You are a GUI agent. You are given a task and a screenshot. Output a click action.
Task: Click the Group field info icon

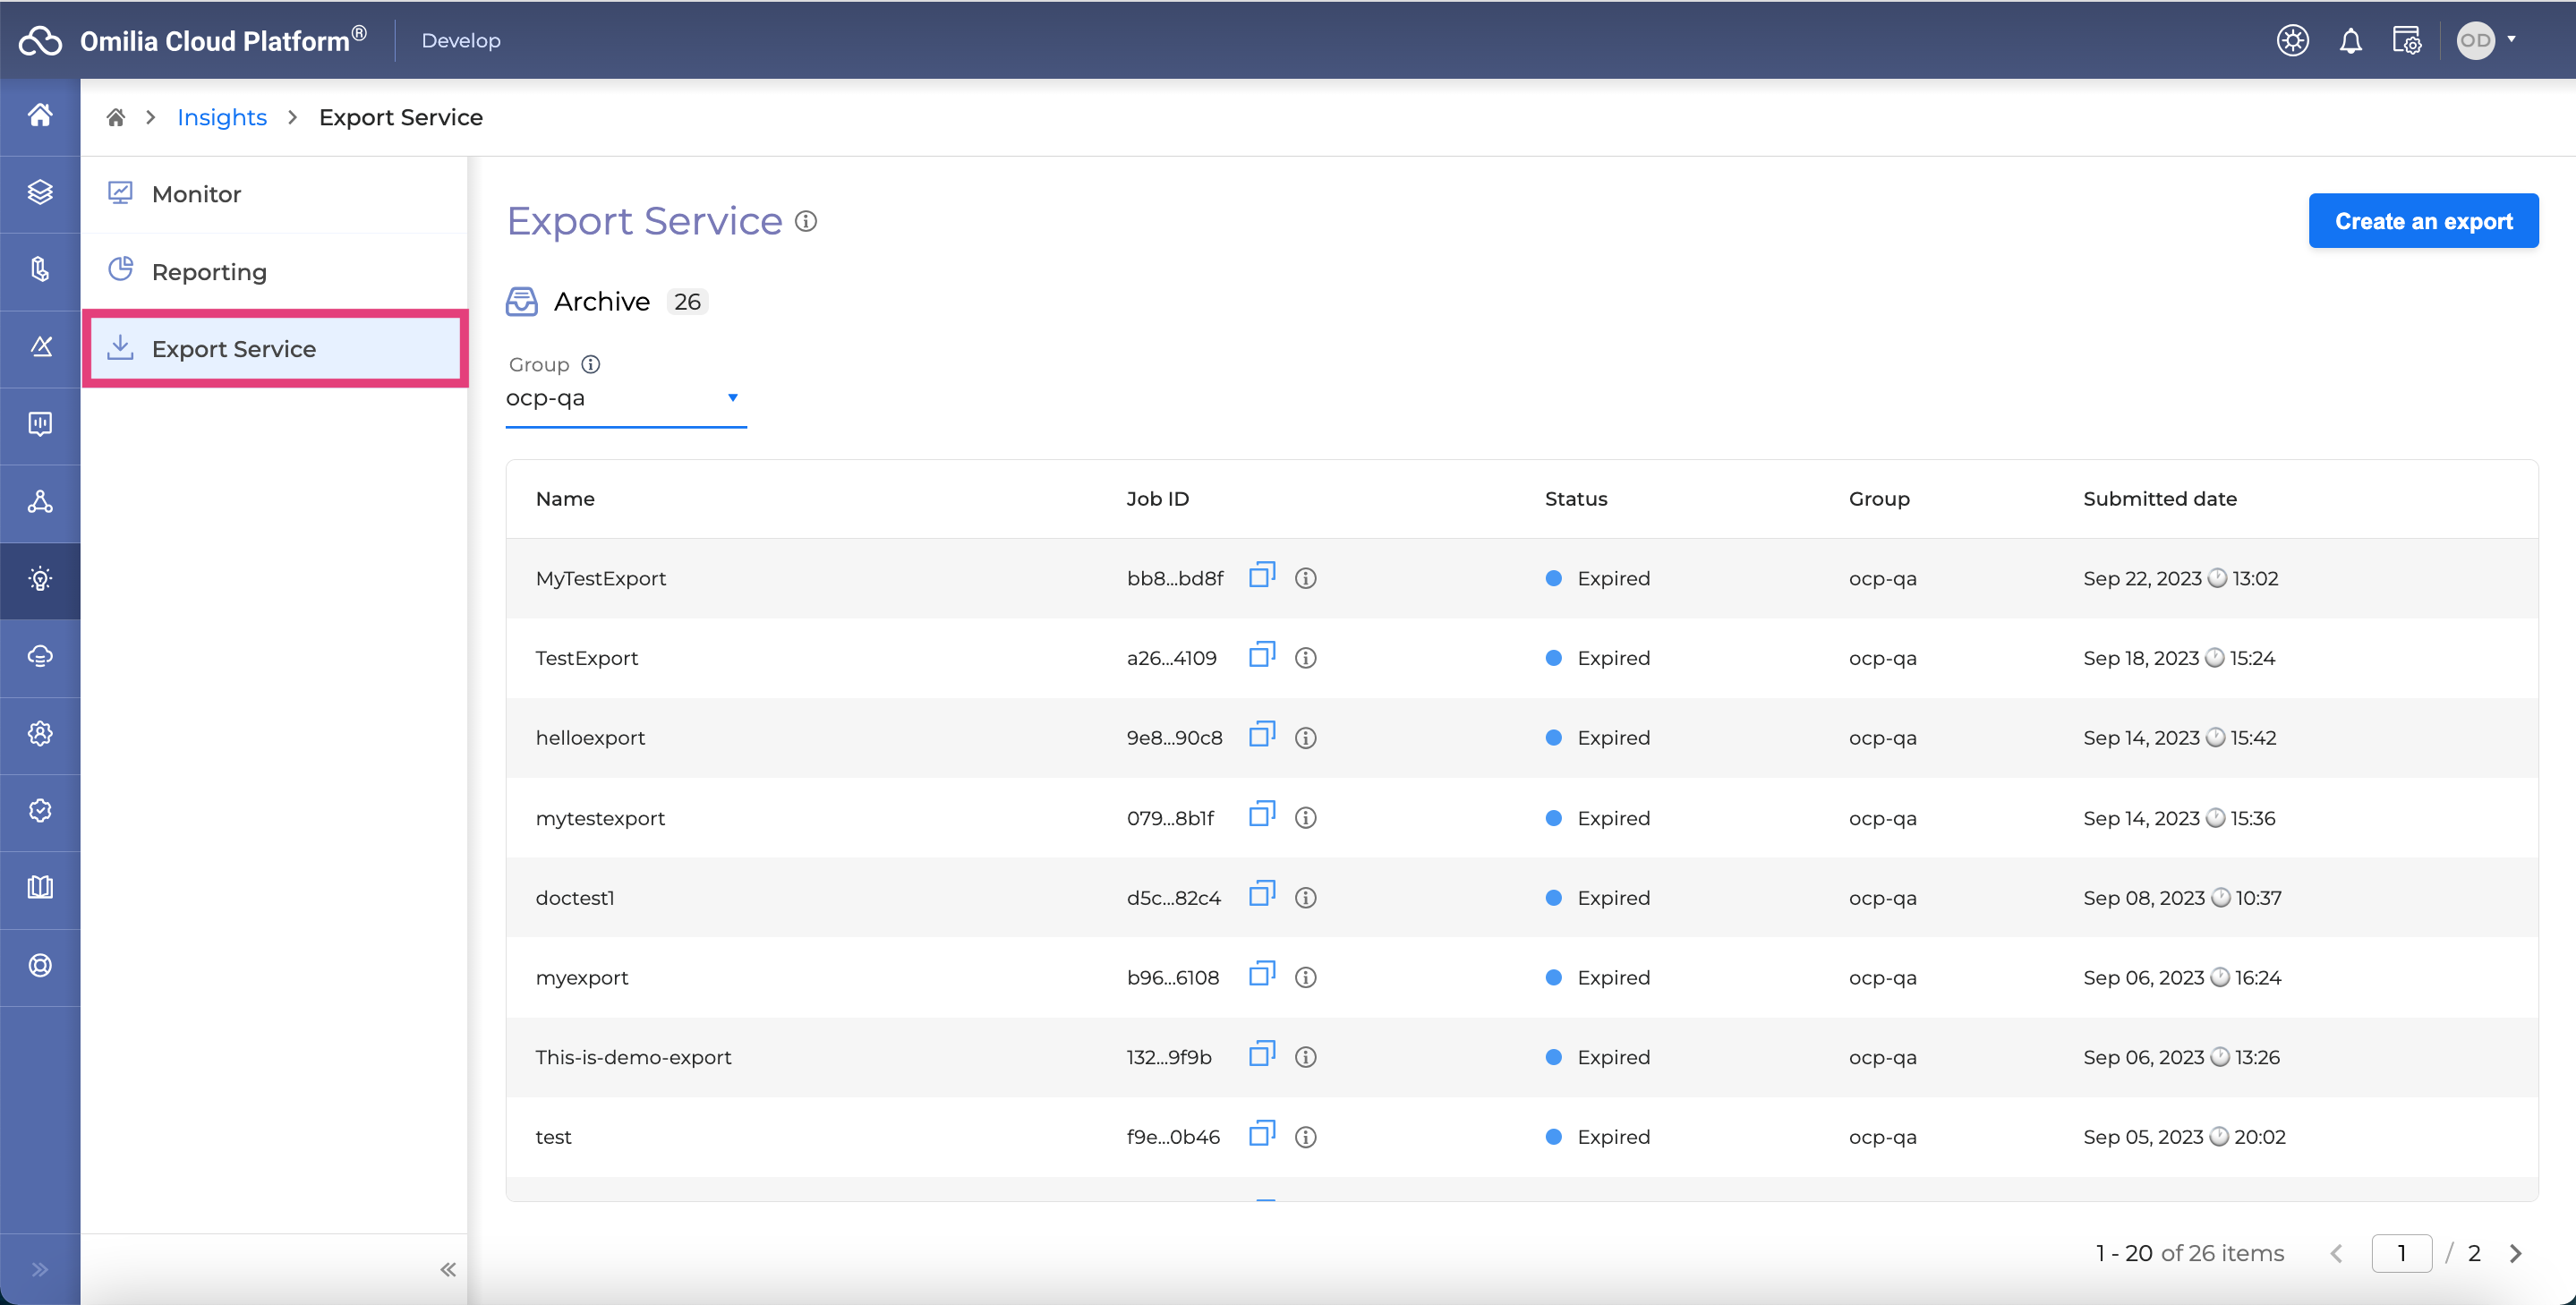click(591, 364)
